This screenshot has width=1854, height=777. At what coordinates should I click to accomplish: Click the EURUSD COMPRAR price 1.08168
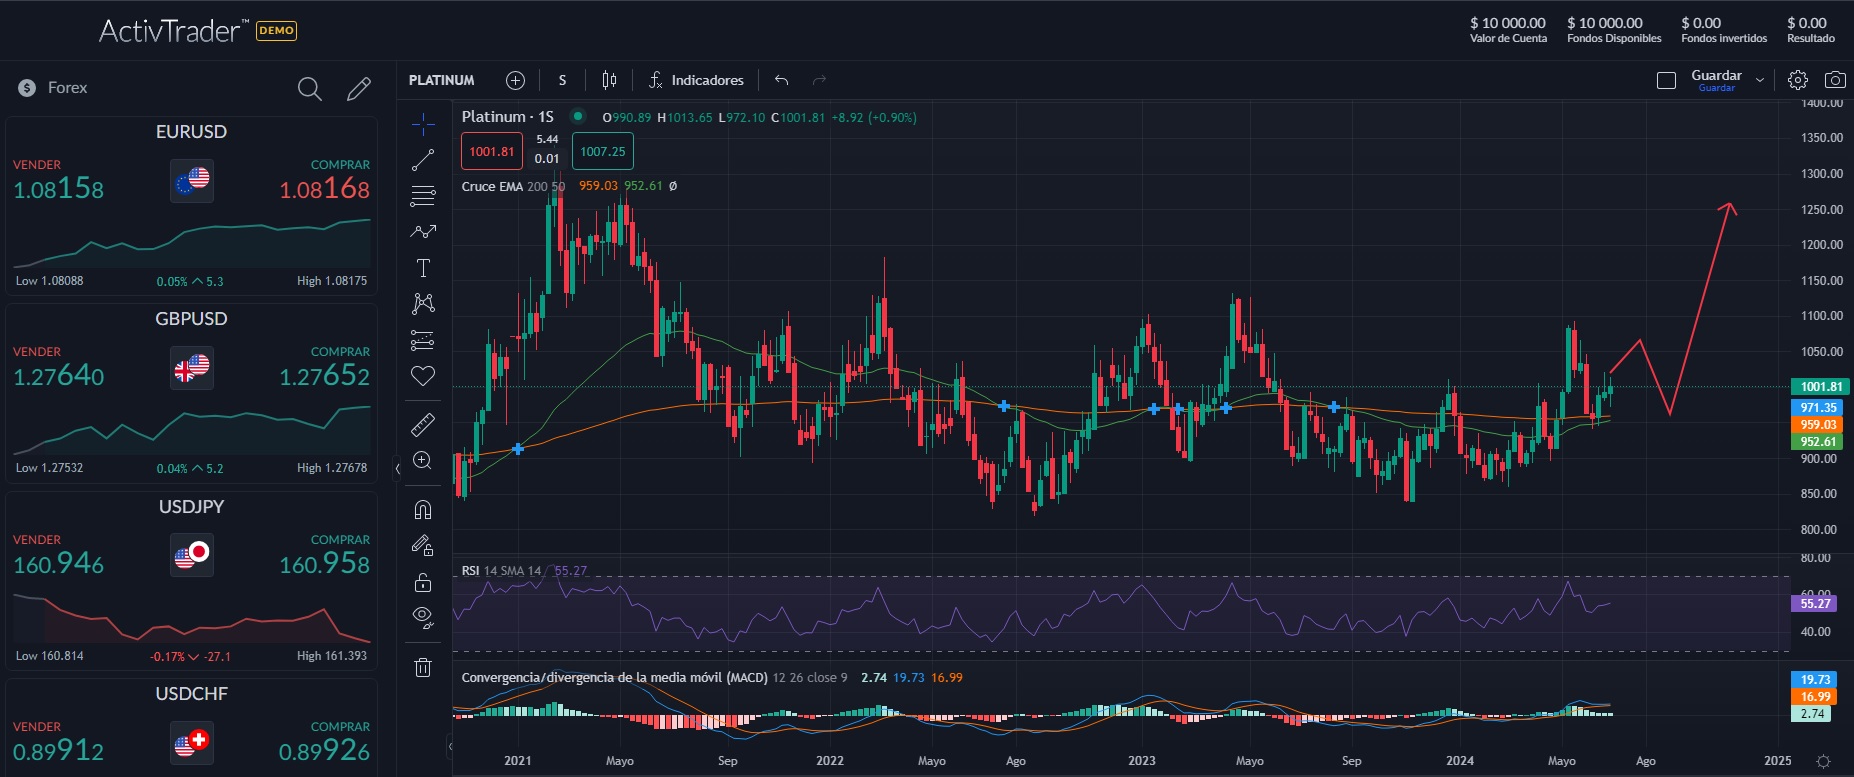(324, 189)
